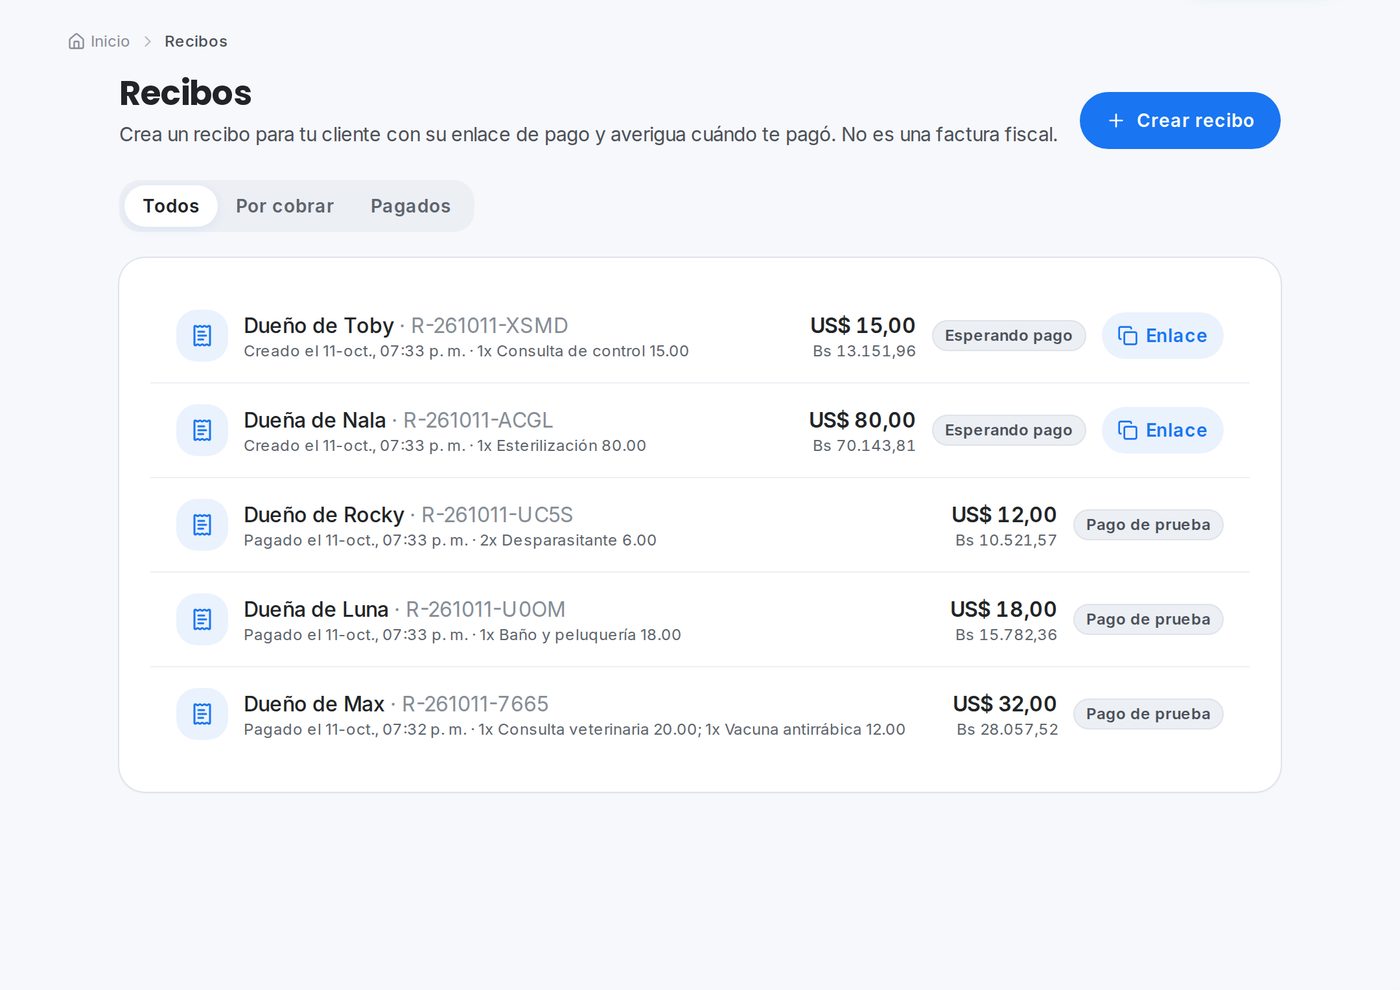Click the Recibos page heading

pyautogui.click(x=185, y=93)
